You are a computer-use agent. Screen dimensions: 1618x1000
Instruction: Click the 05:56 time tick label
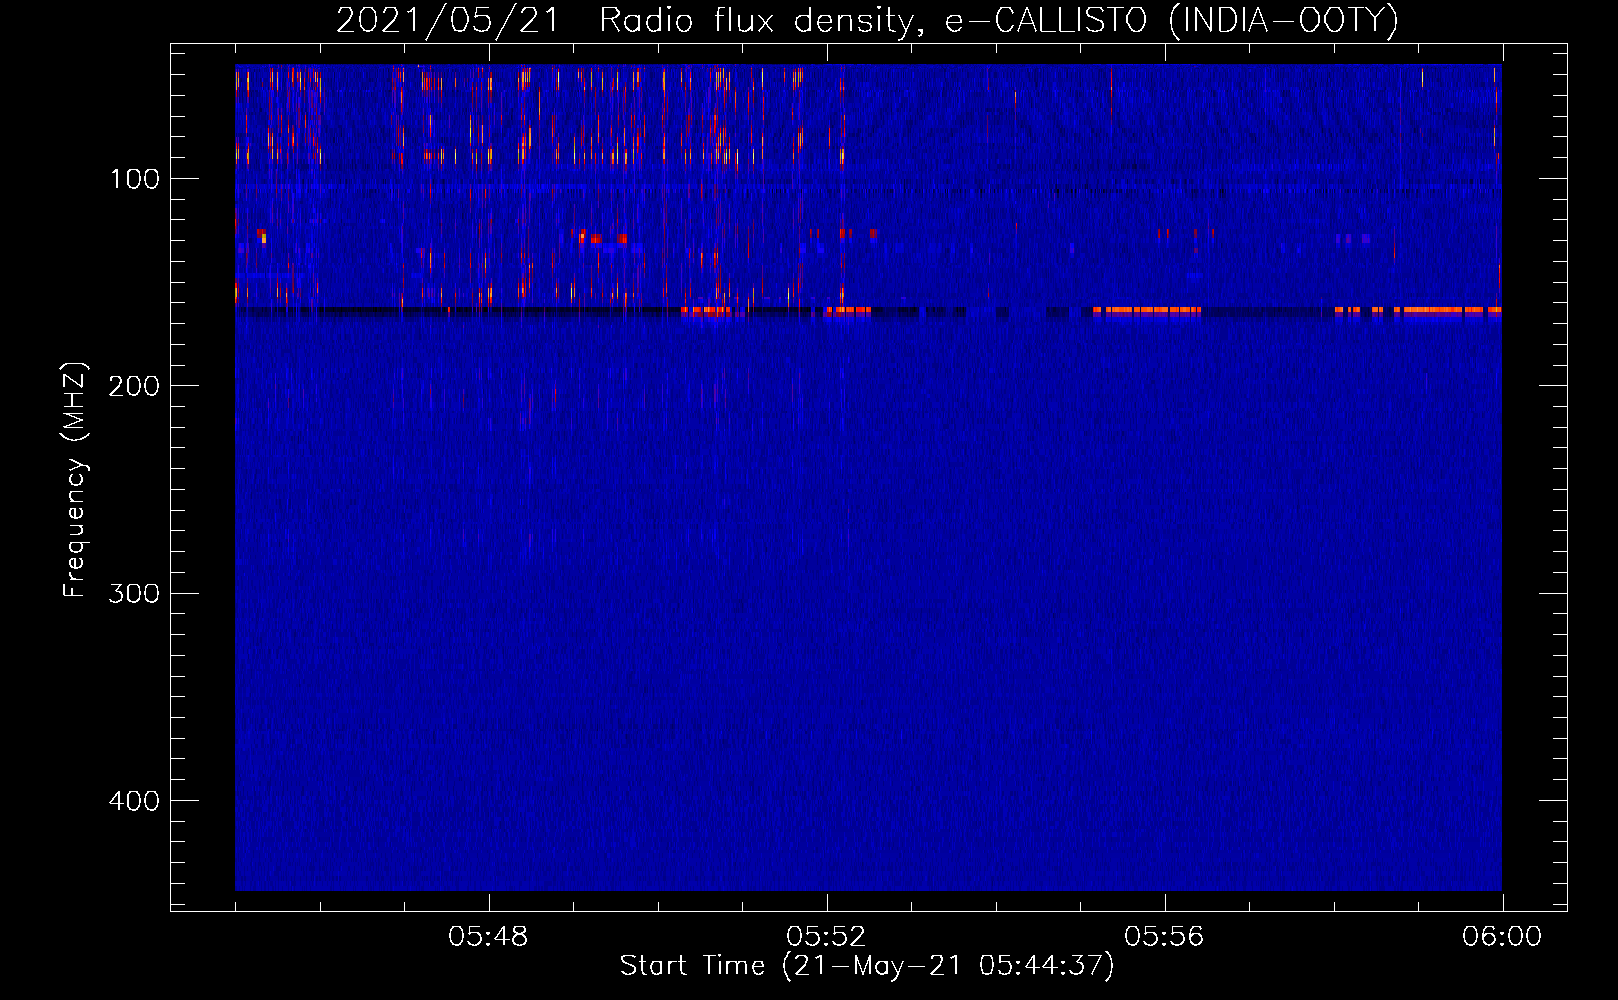(1164, 937)
